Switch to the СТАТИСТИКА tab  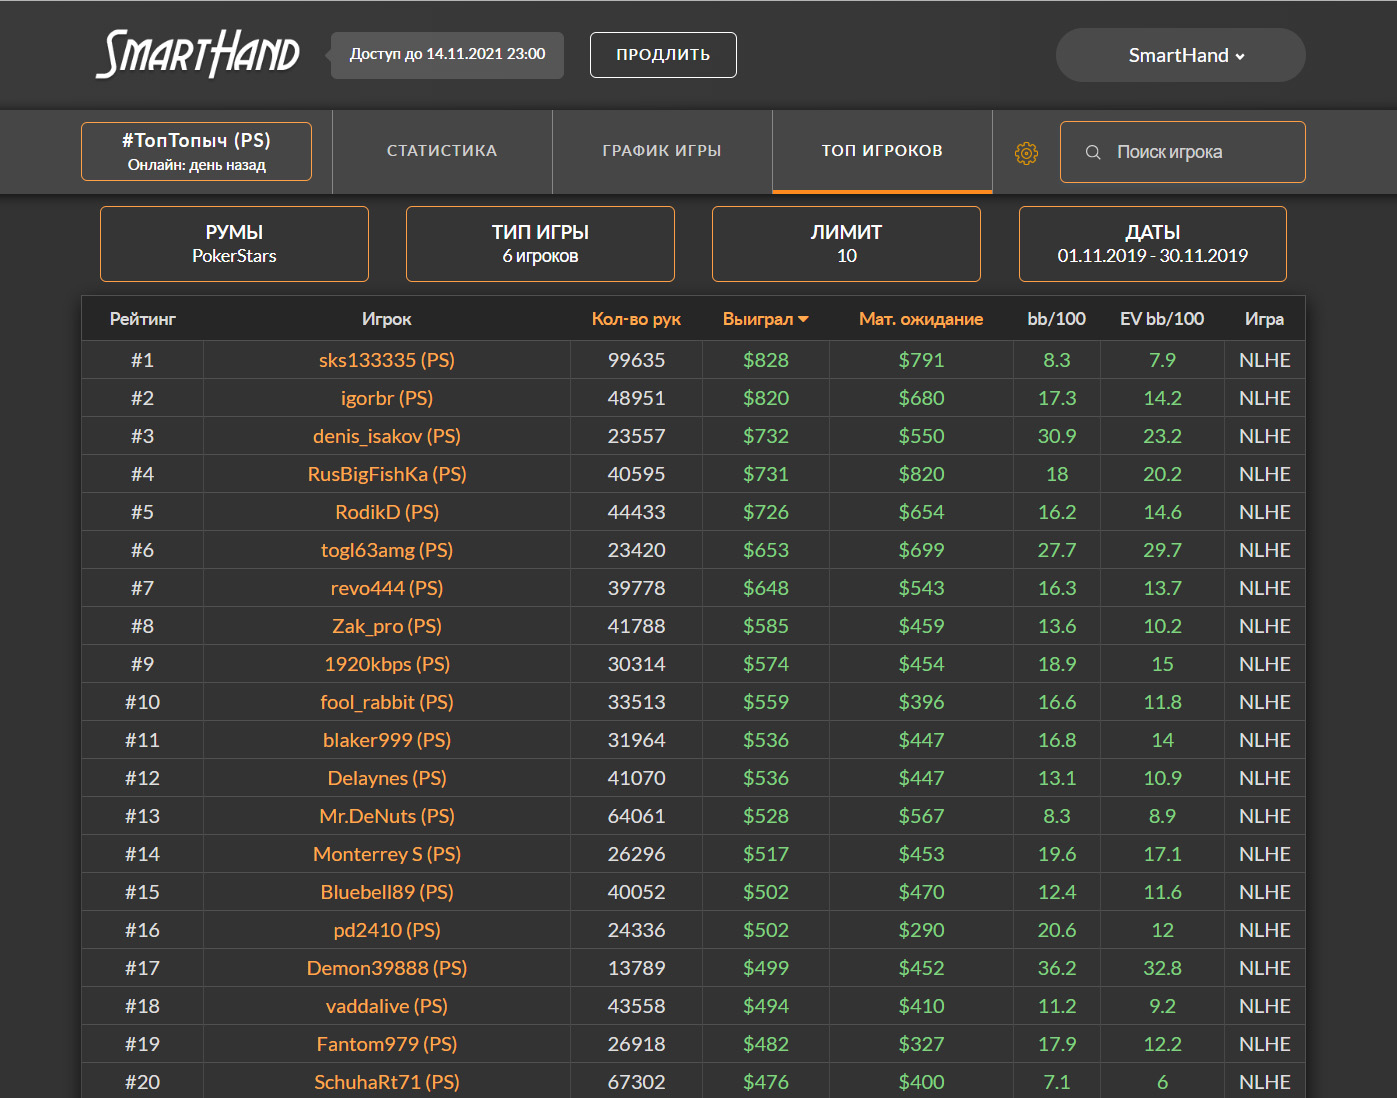coord(442,151)
